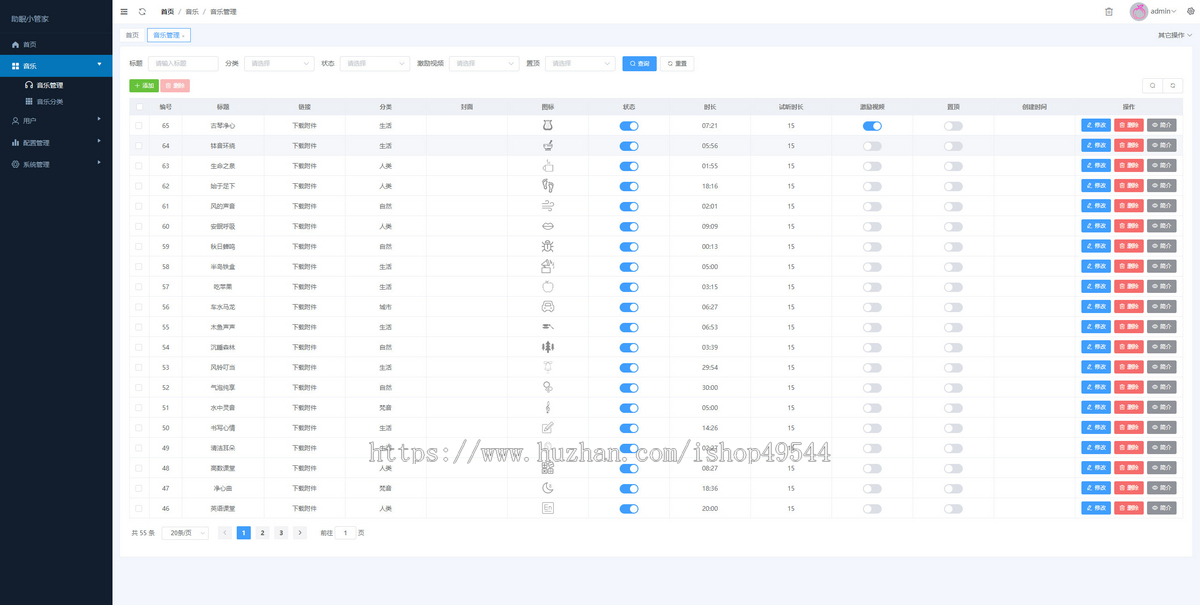Click the green 添加 button
Screen dimensions: 1200x605
pos(144,86)
